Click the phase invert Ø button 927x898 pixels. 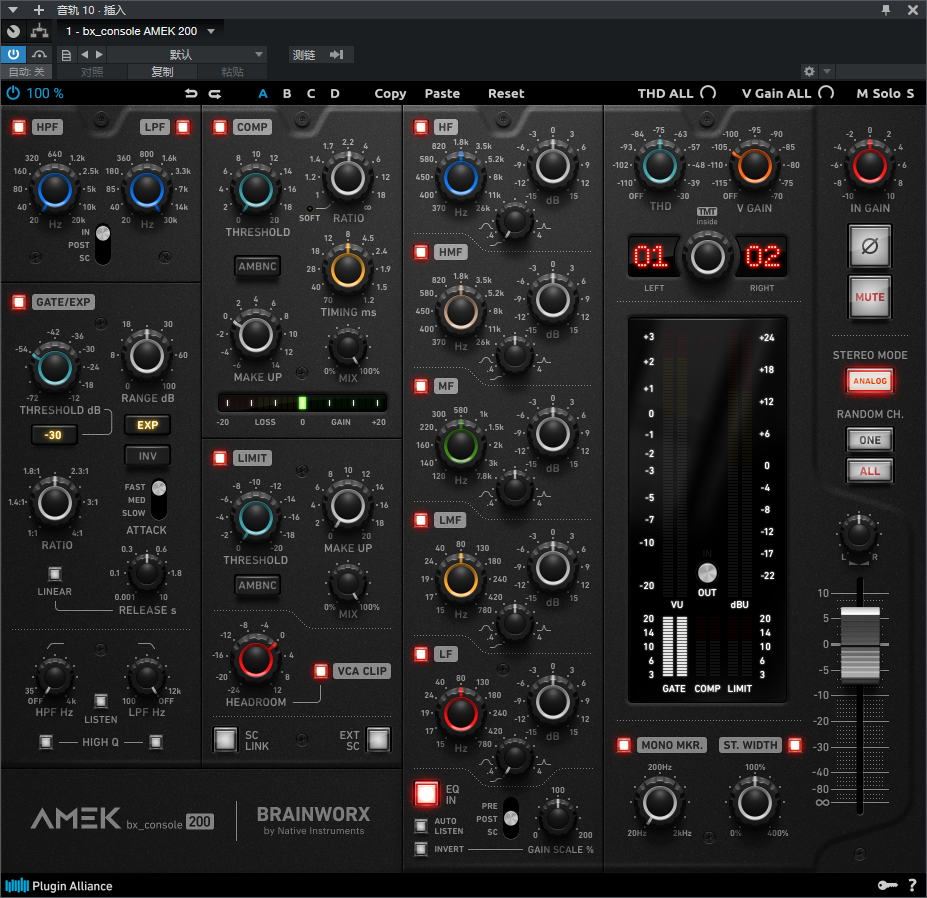(870, 246)
